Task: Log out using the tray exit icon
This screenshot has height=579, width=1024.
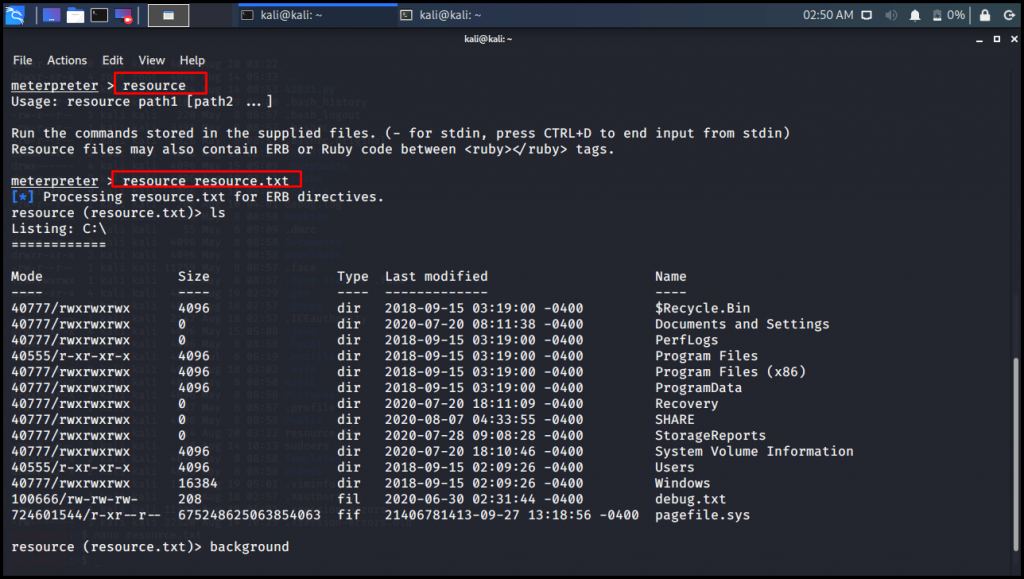Action: pos(1008,15)
